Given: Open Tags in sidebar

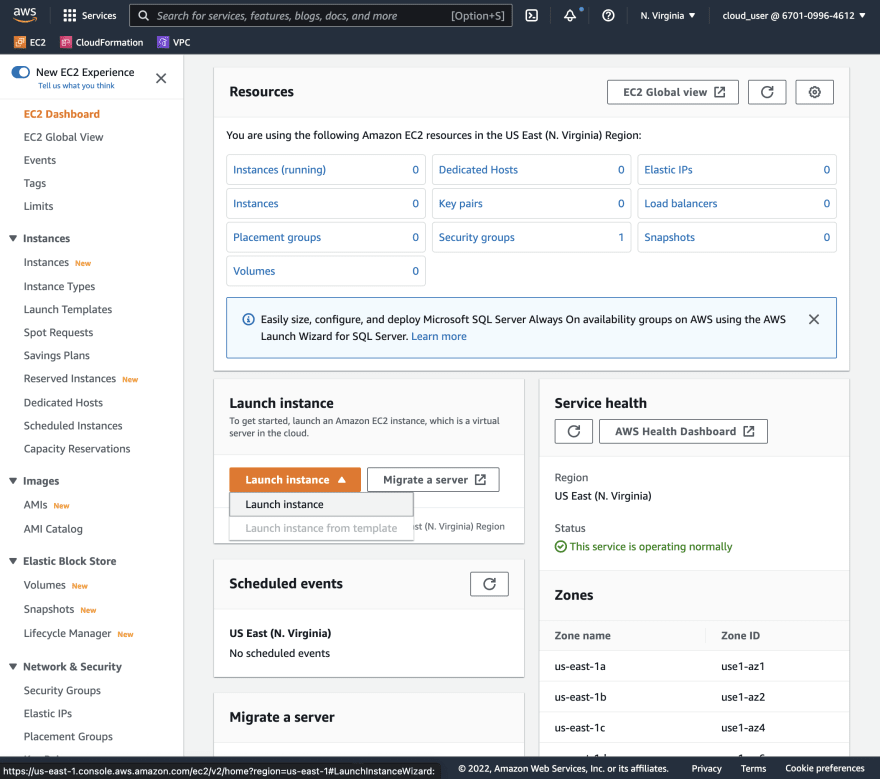Looking at the screenshot, I should [x=35, y=183].
